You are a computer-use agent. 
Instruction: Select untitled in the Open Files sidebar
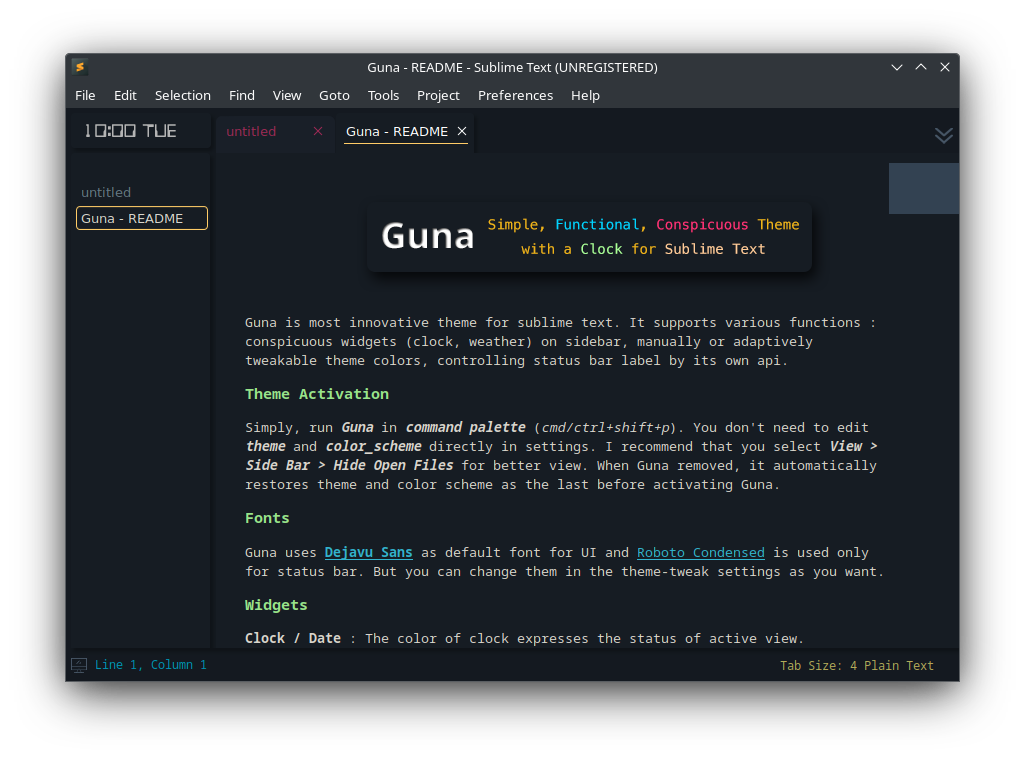pos(106,192)
